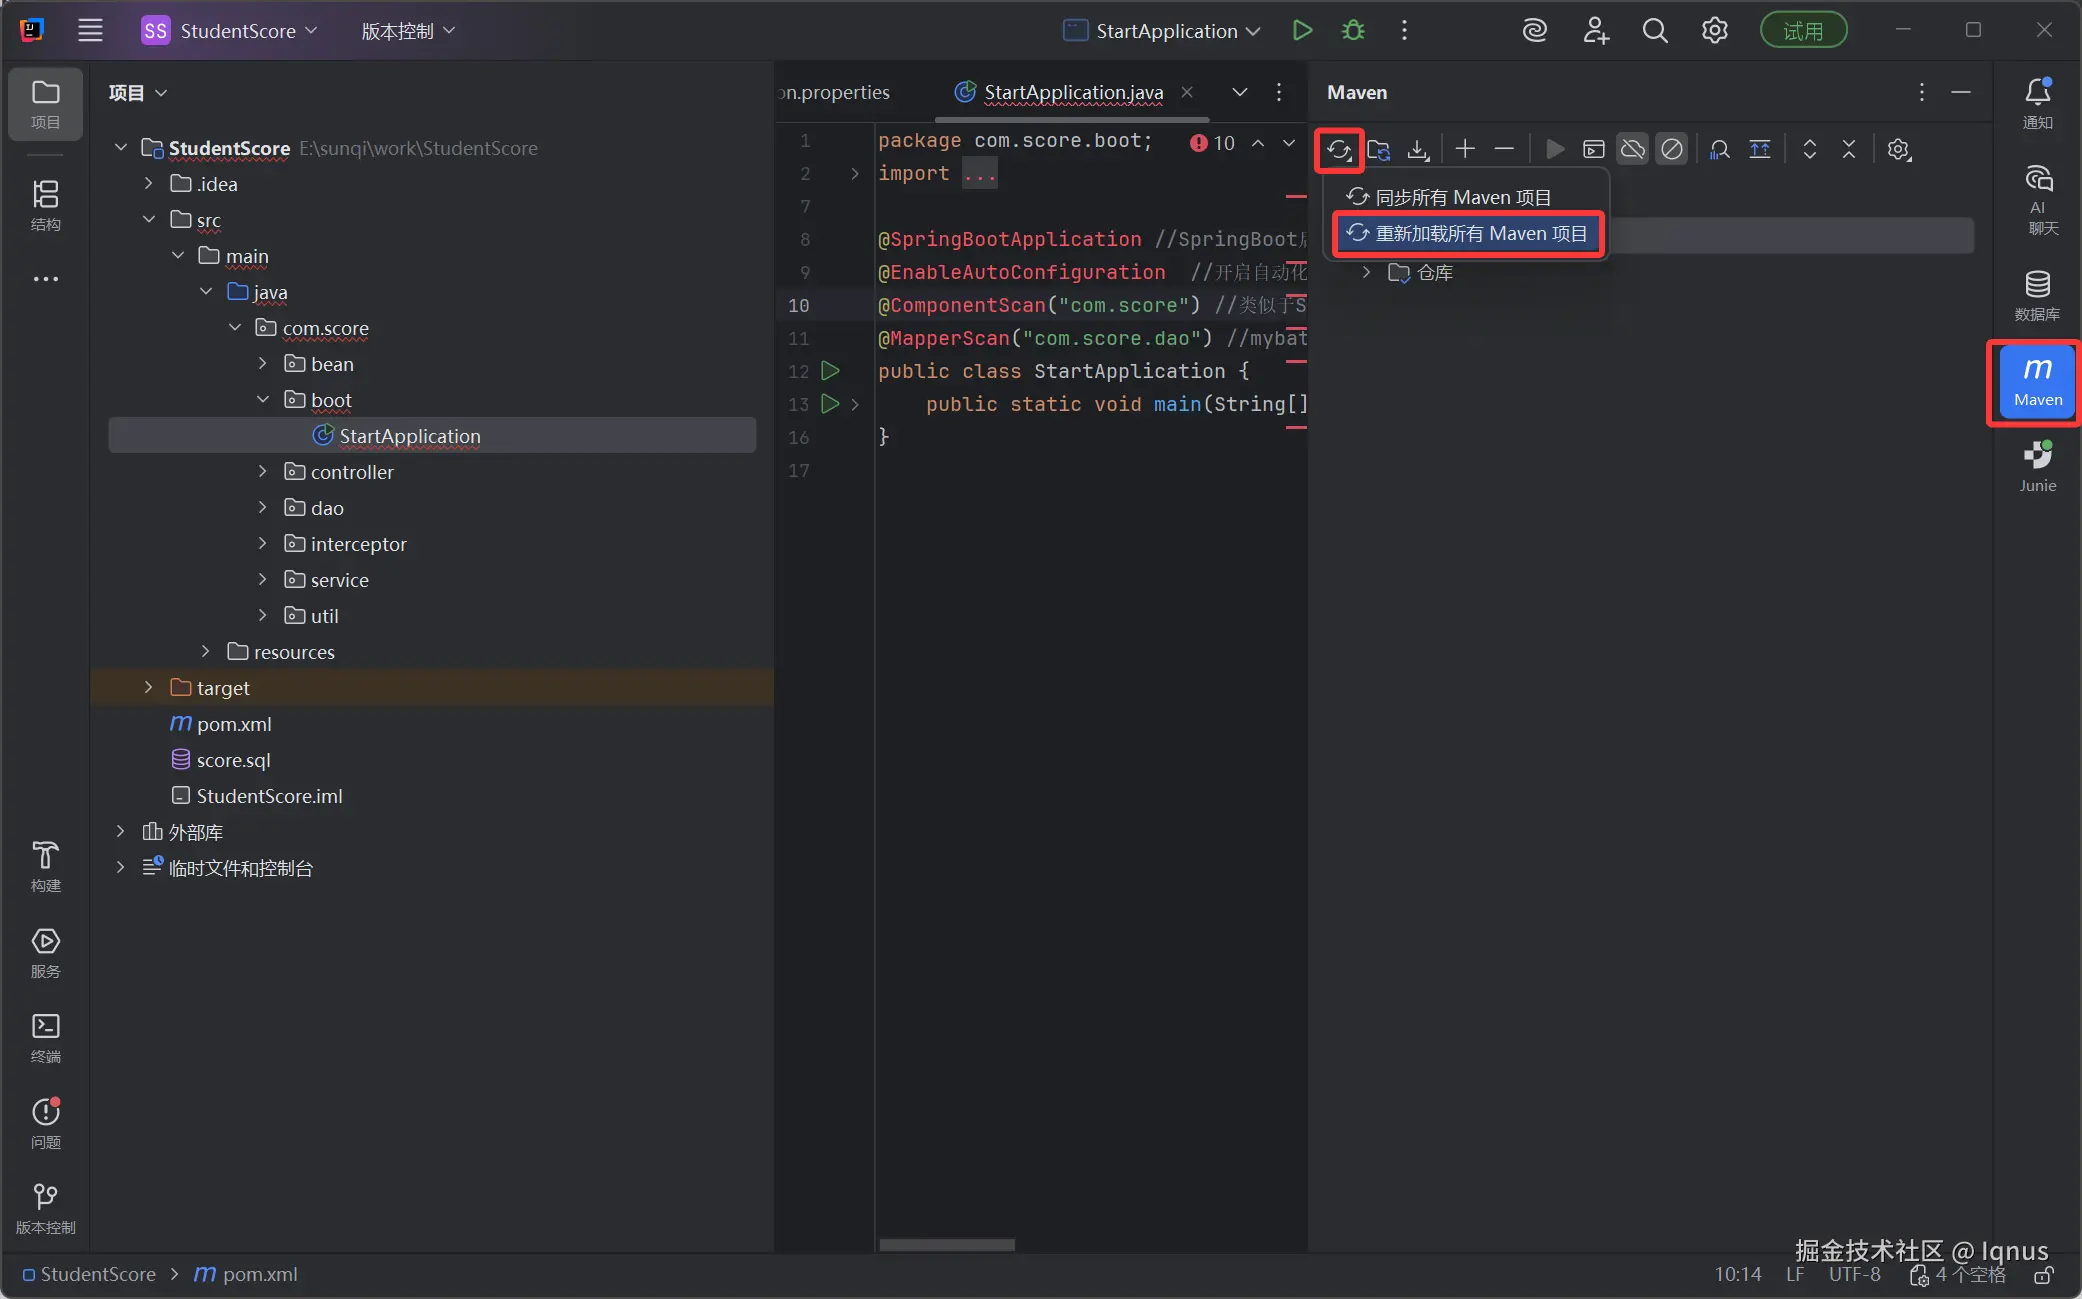The width and height of the screenshot is (2082, 1299).
Task: Switch to the StartApplication.java tab
Action: point(1072,92)
